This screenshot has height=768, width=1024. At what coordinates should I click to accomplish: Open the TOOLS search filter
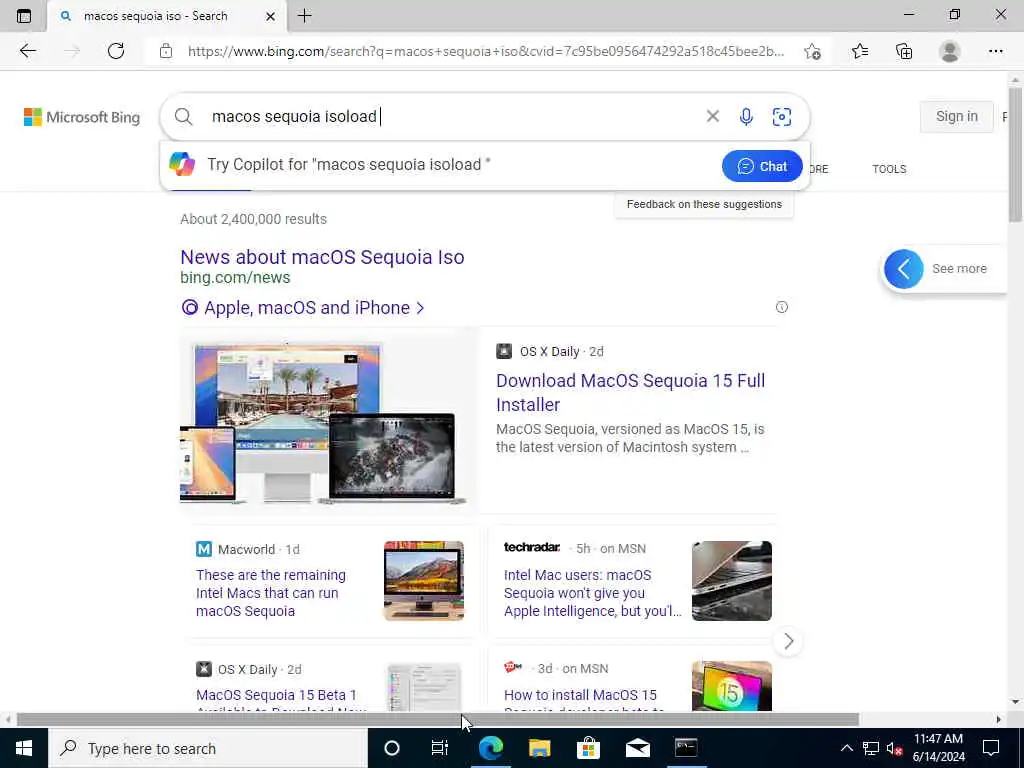pos(889,169)
